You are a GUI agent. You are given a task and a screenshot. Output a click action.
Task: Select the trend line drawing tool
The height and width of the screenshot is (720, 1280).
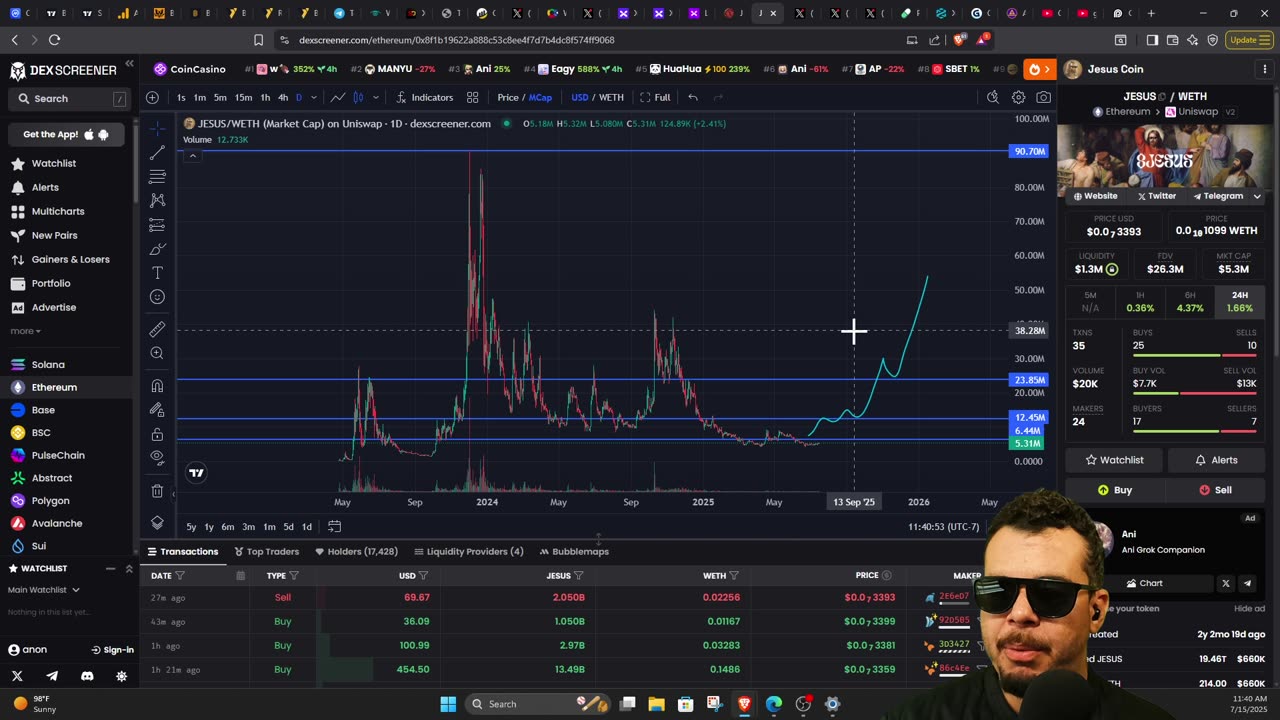157,152
